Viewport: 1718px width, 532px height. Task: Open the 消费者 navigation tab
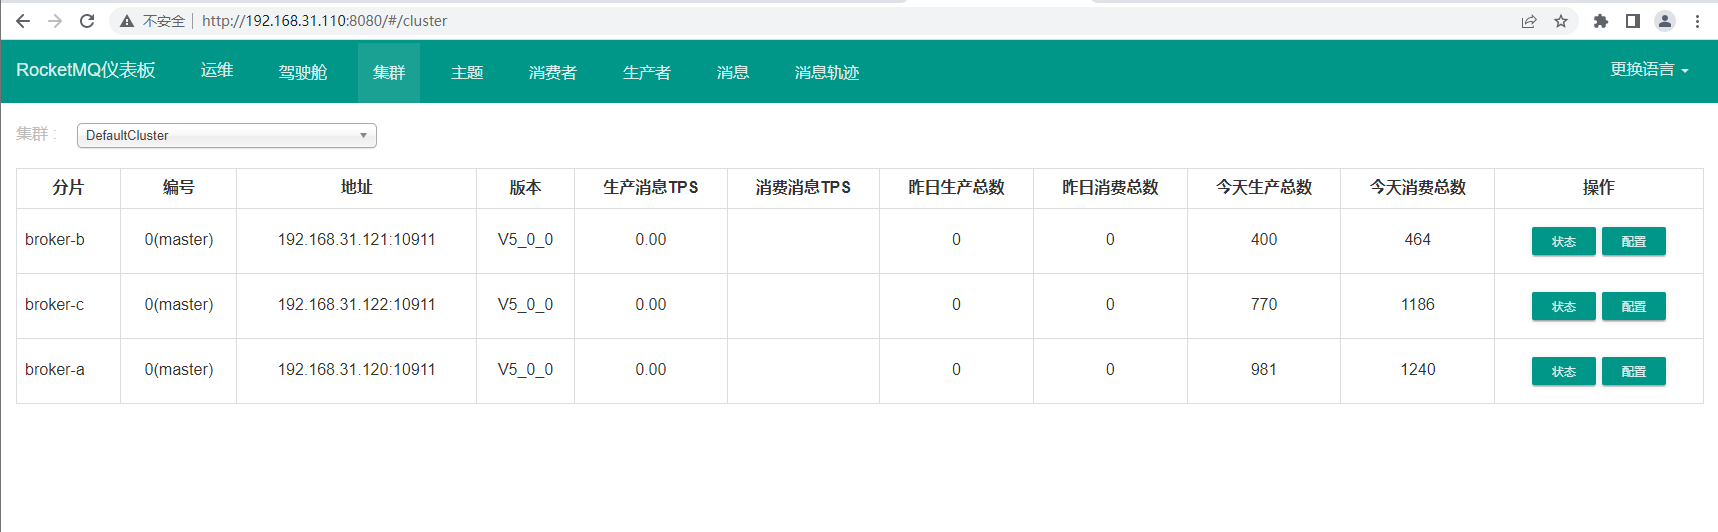point(553,72)
